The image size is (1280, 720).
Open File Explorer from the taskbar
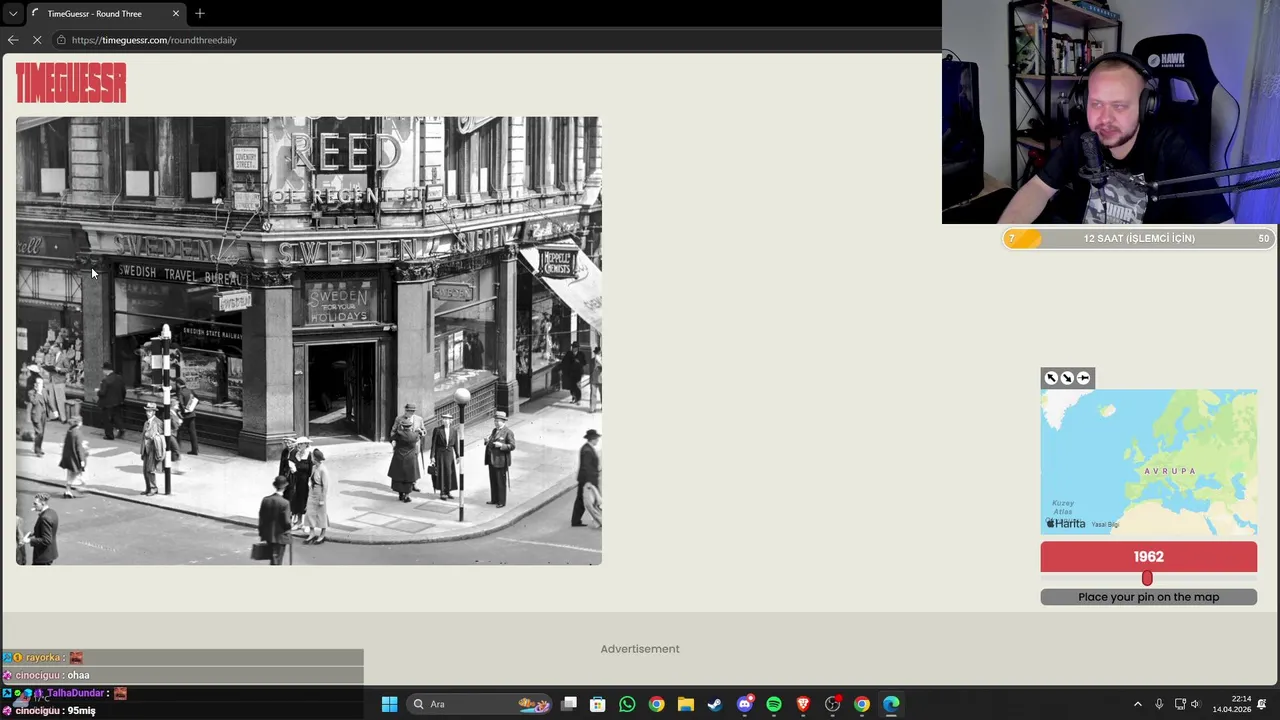(x=685, y=704)
